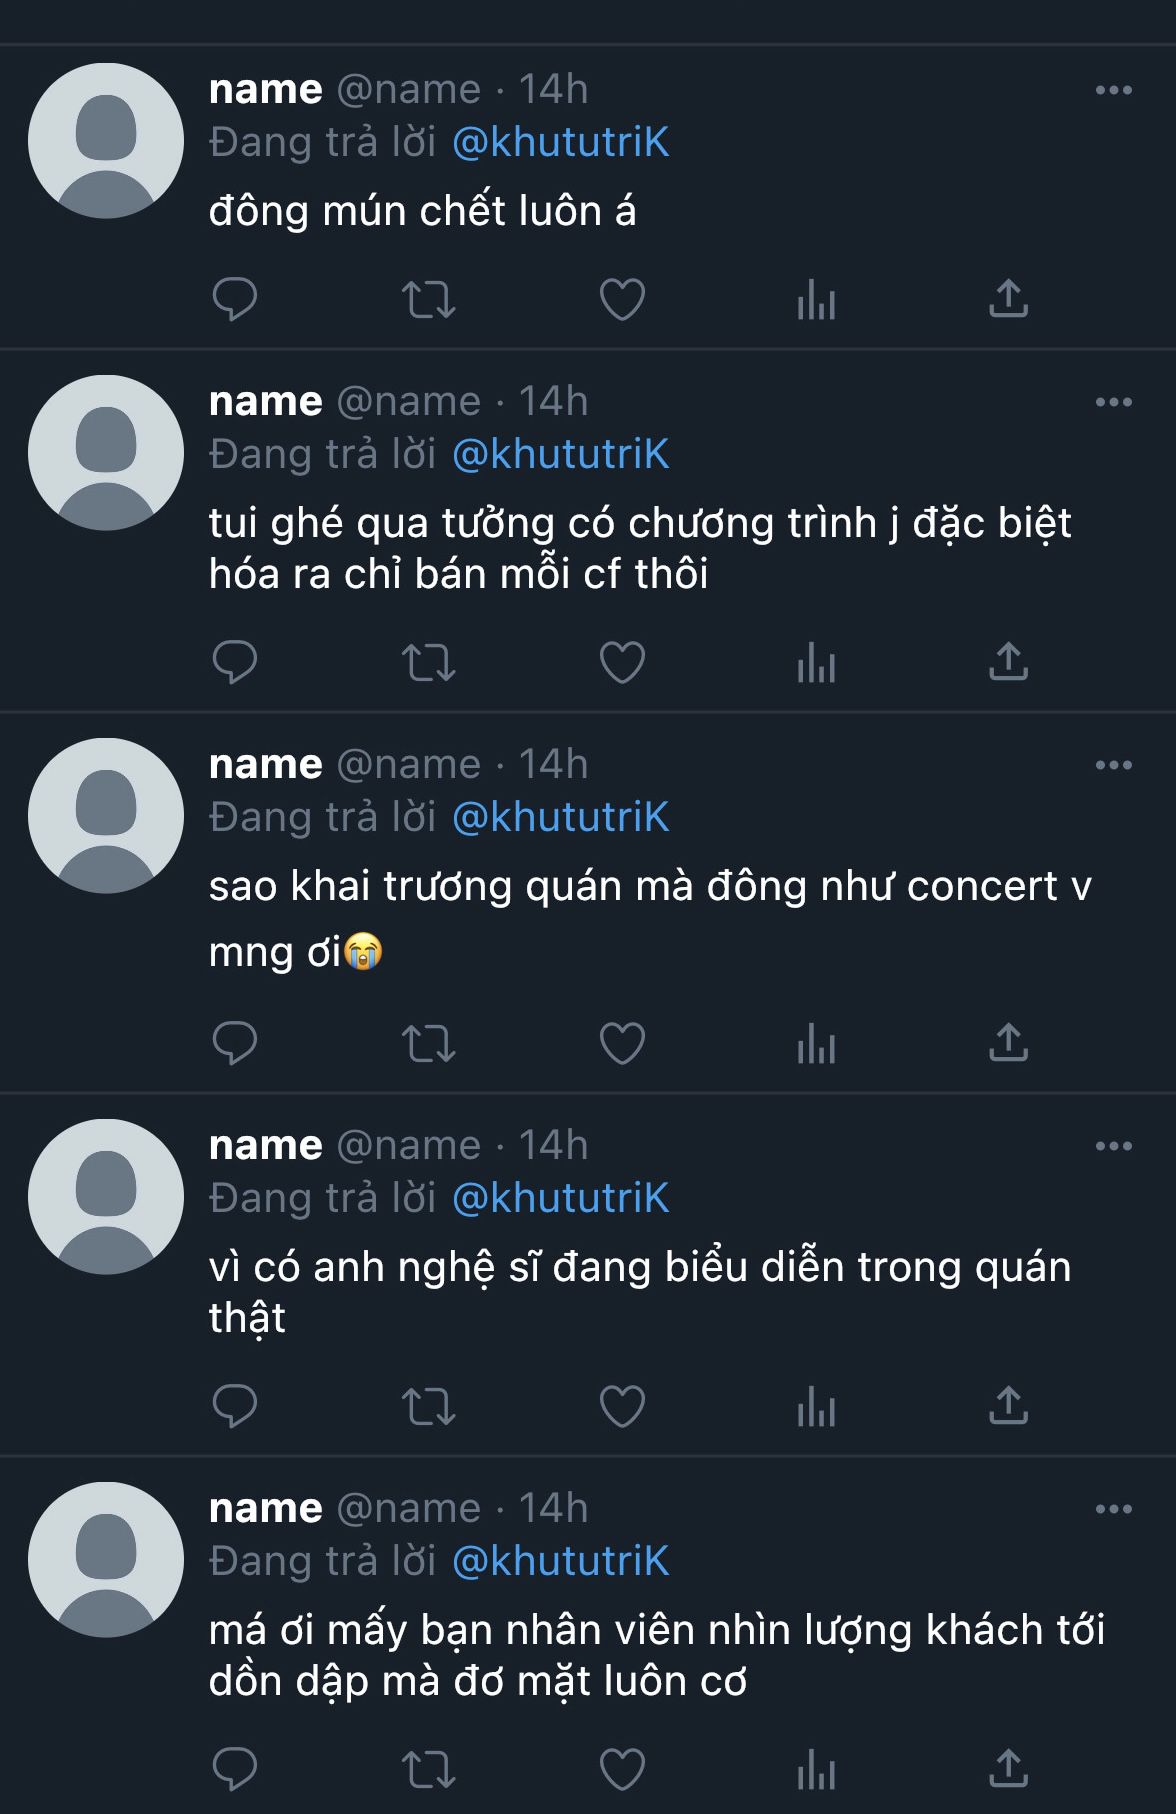Share the "sao khai trương quán" tweet
Screen dimensions: 1176x1814
click(1008, 1043)
